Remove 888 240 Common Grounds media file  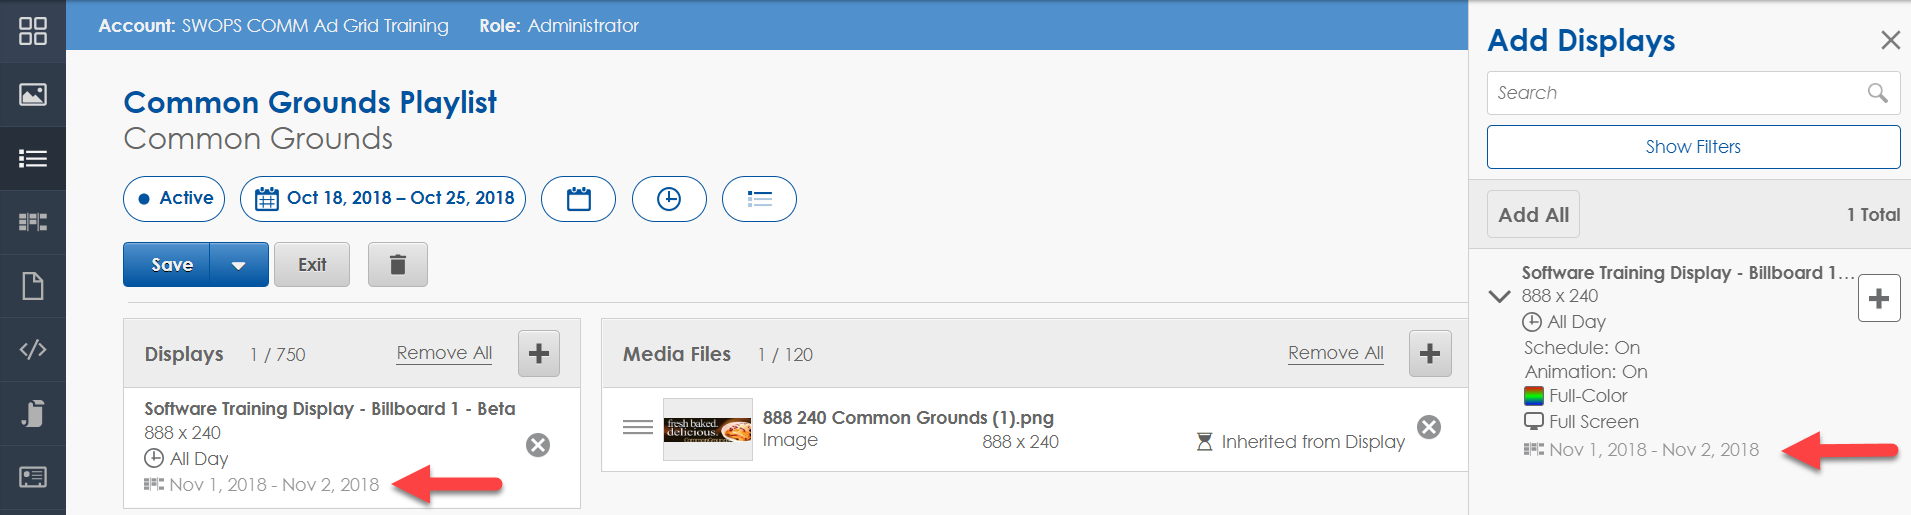tap(1430, 427)
